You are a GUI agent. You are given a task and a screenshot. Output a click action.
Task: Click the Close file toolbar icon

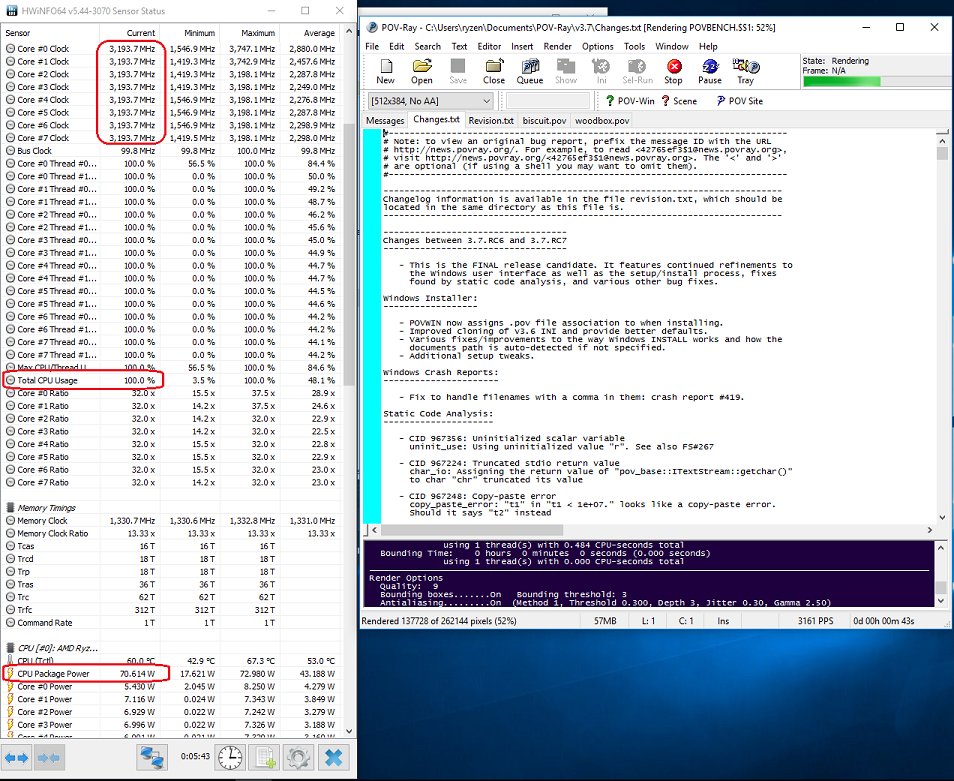click(x=494, y=71)
